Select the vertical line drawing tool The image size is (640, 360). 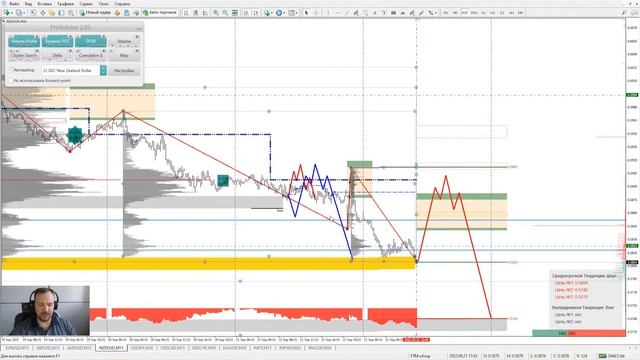328,13
